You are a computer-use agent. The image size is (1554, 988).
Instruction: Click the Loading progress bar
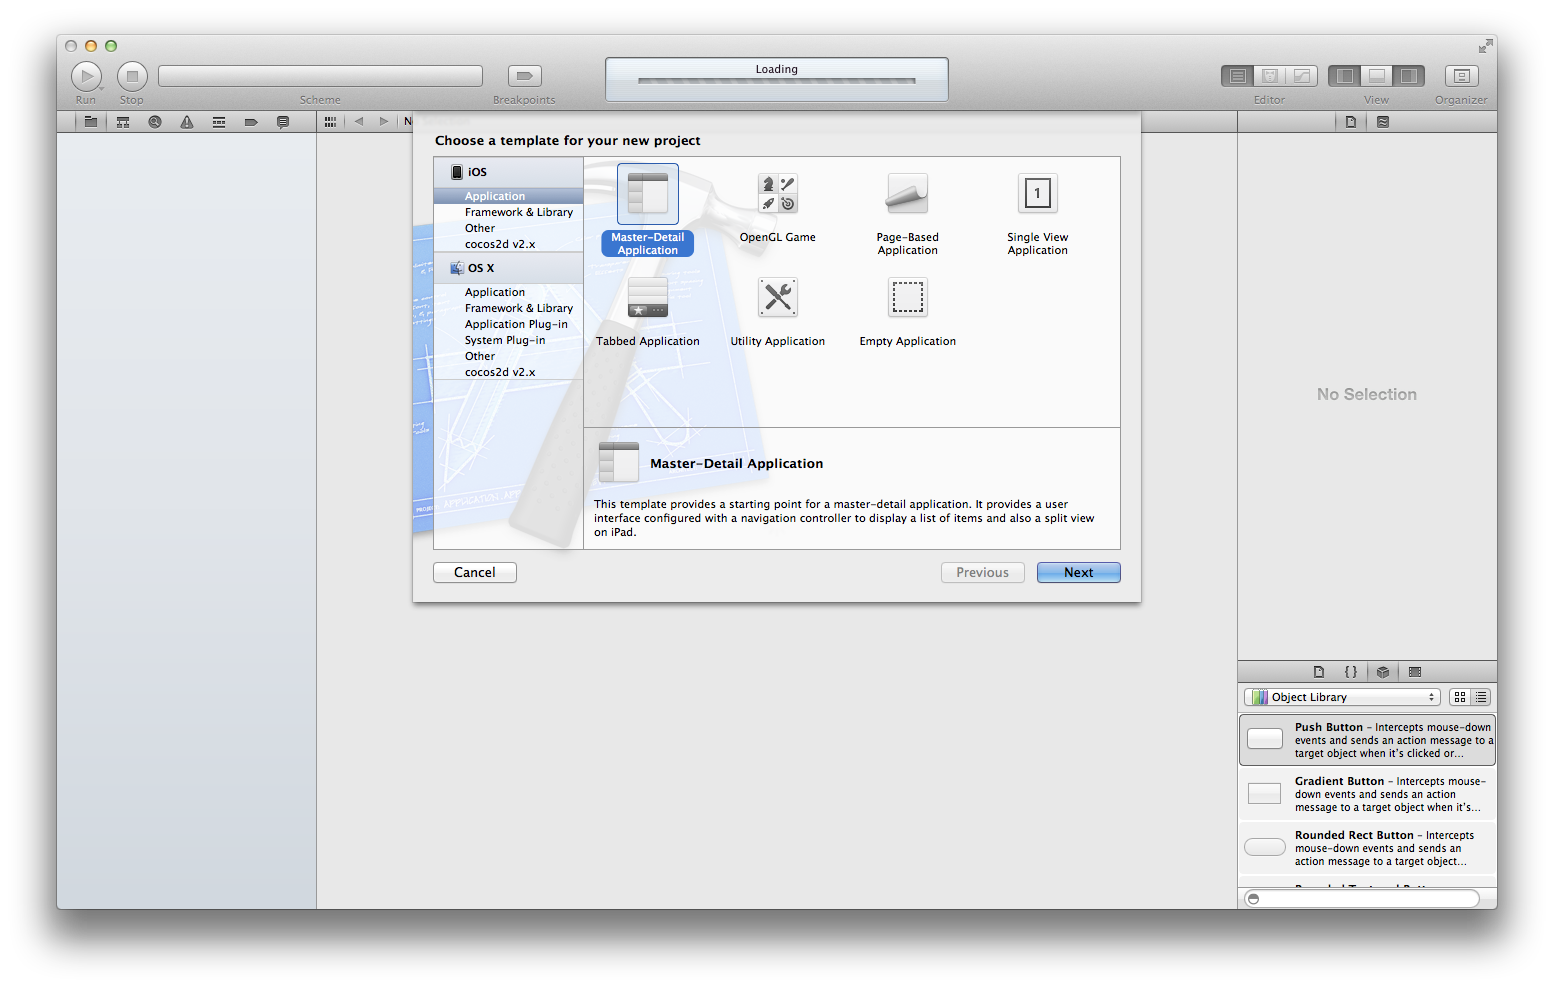pyautogui.click(x=777, y=81)
